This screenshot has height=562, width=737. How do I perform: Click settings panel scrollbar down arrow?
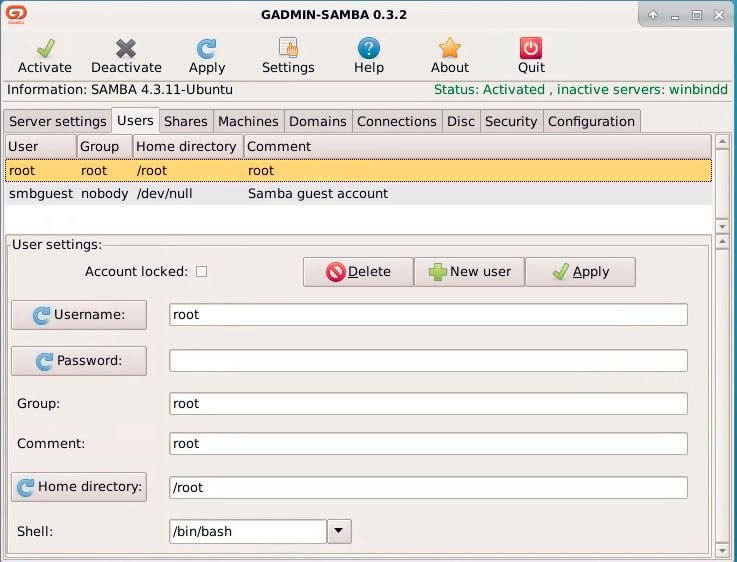click(x=722, y=550)
